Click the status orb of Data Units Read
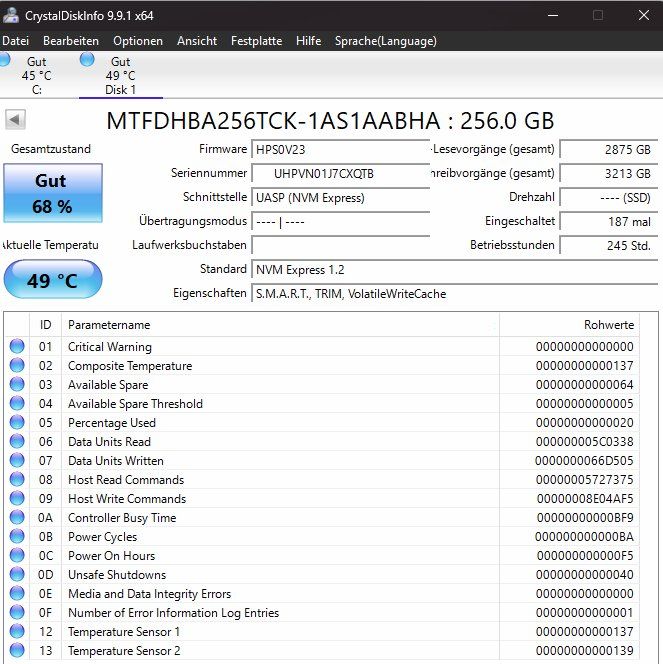 click(x=17, y=441)
